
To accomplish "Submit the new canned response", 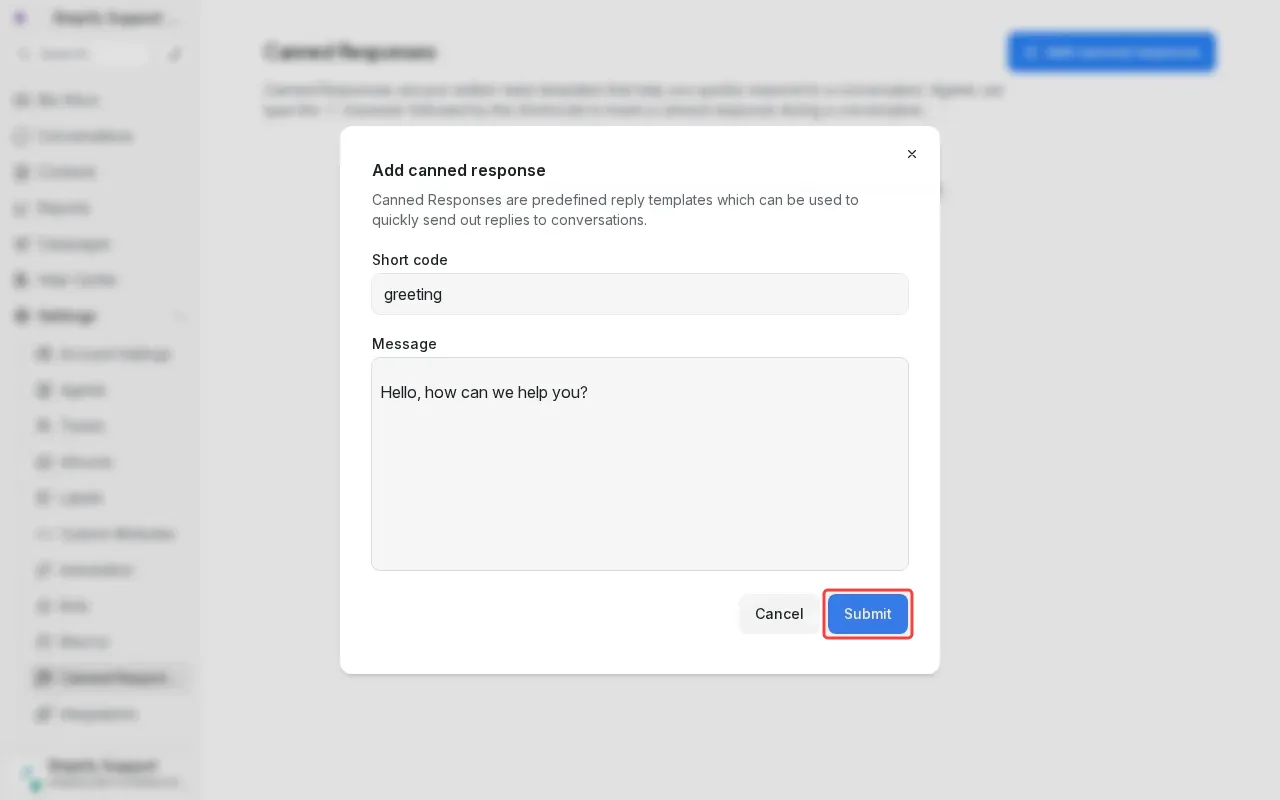I will 867,614.
